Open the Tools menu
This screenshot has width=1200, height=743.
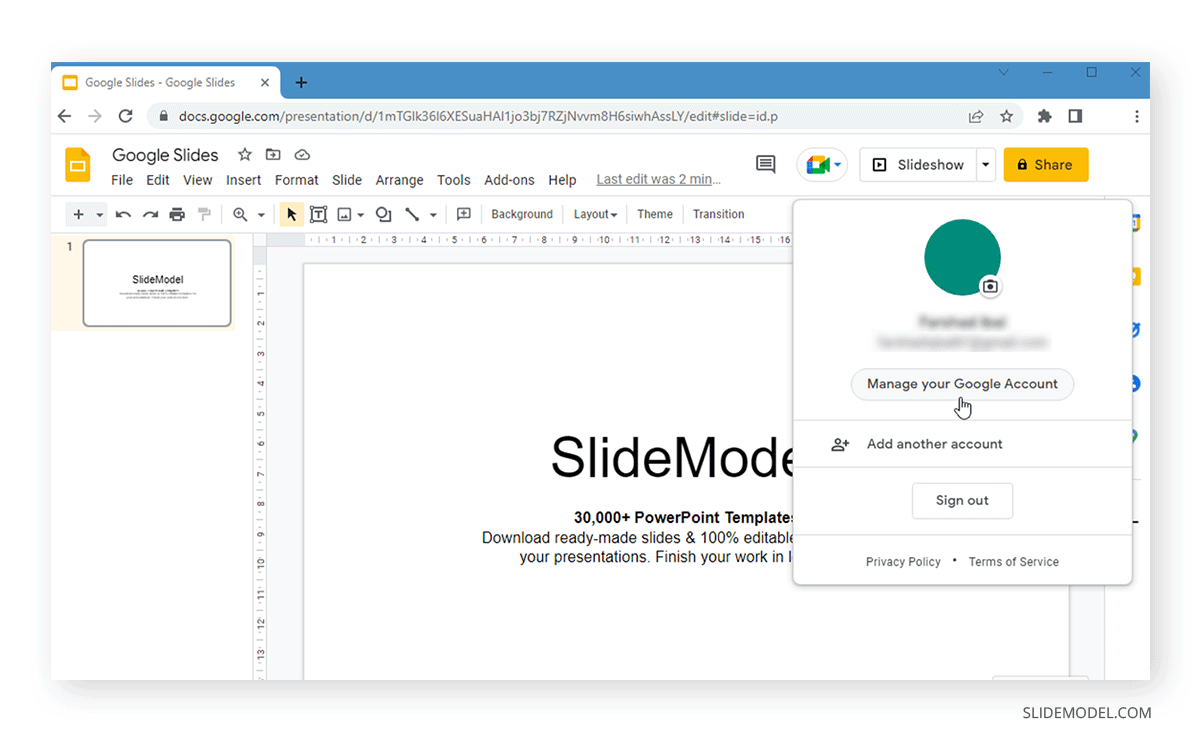point(454,180)
